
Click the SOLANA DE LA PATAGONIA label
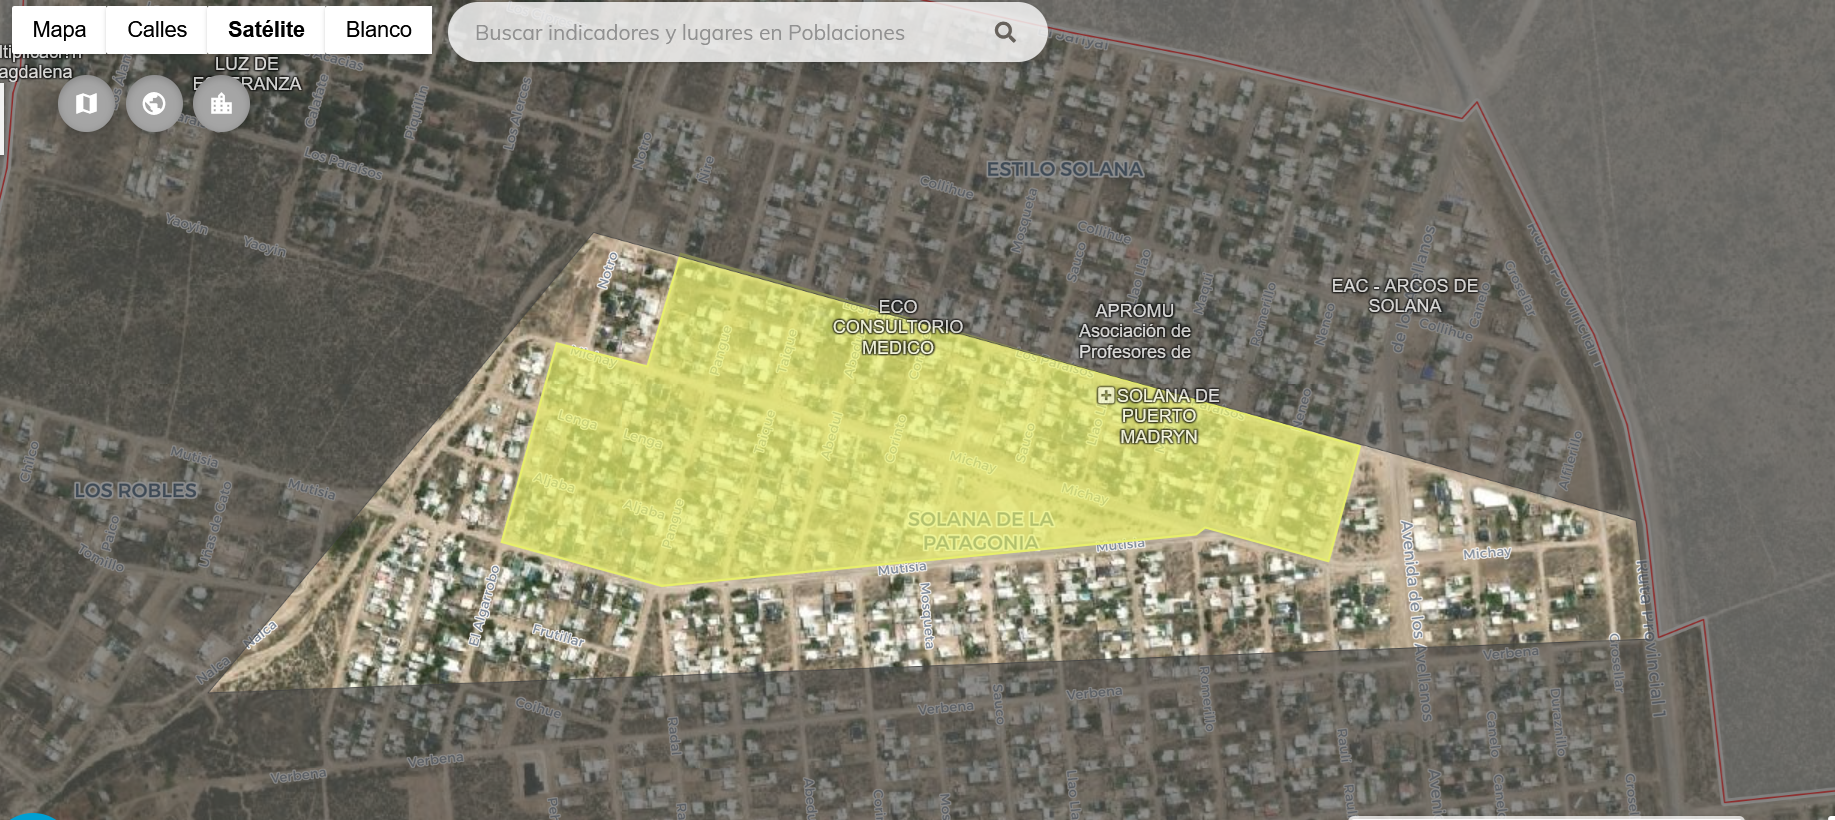pos(980,531)
